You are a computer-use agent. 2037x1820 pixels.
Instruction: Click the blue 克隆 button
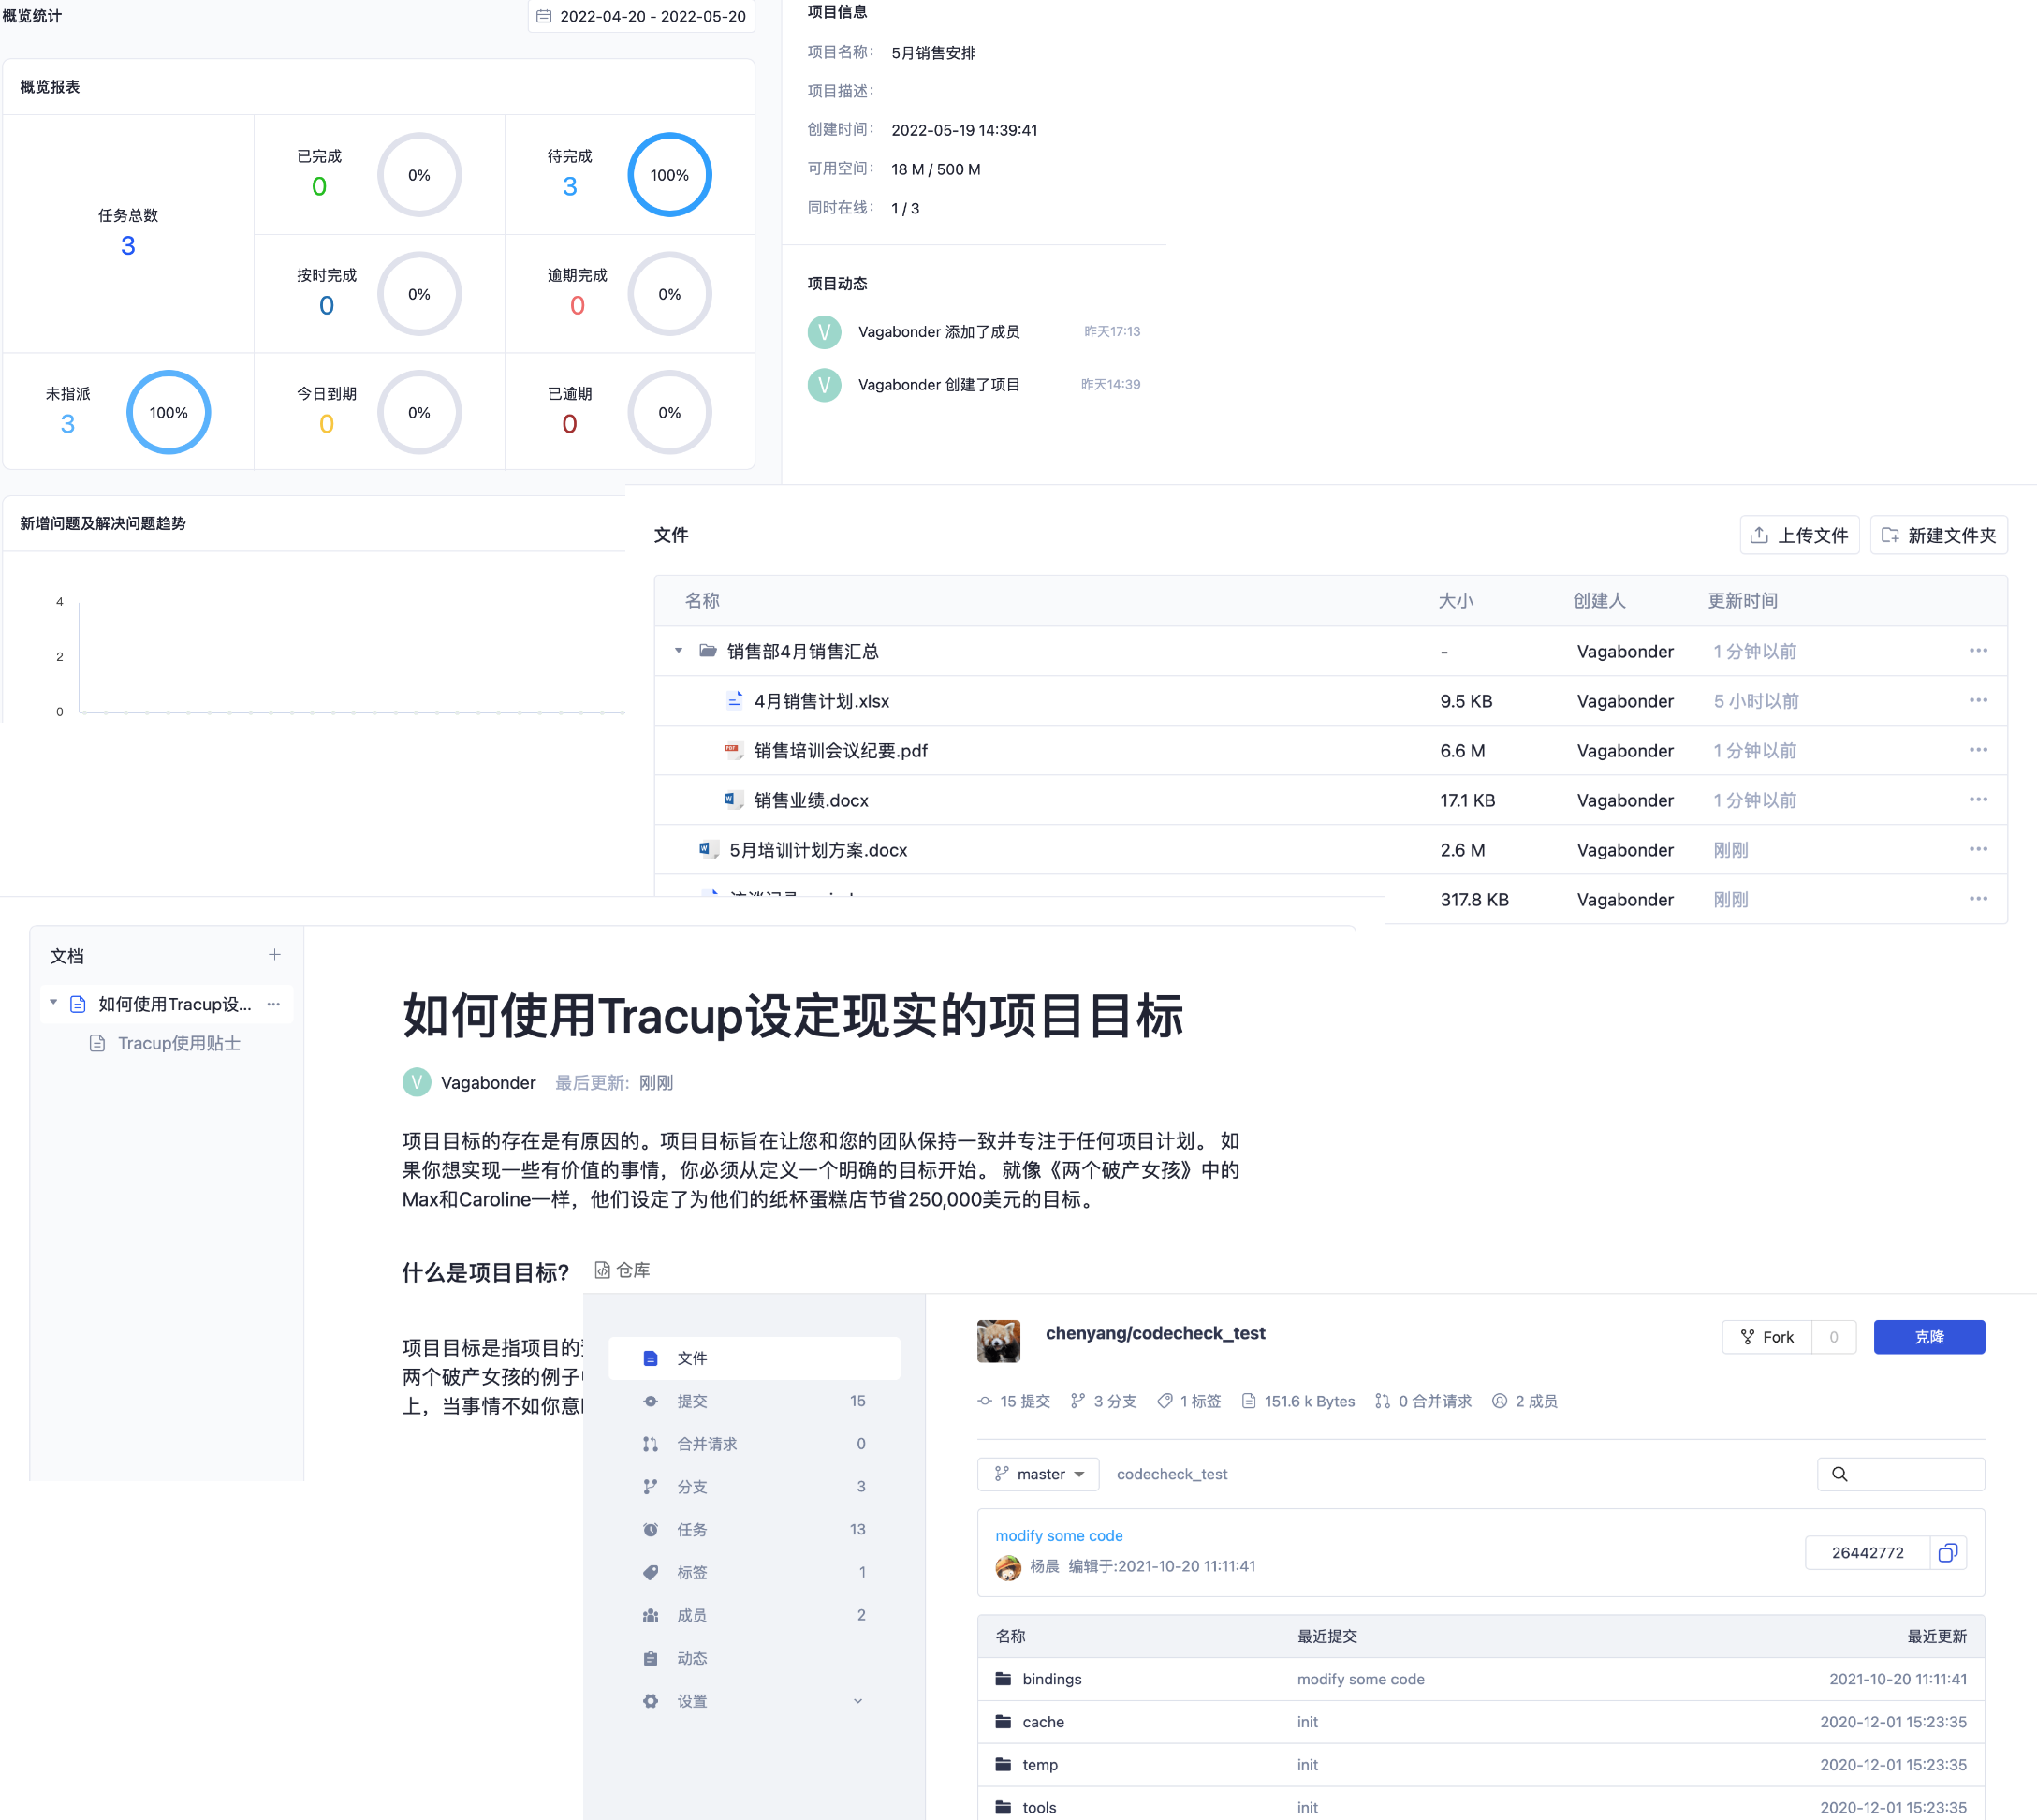(x=1928, y=1337)
